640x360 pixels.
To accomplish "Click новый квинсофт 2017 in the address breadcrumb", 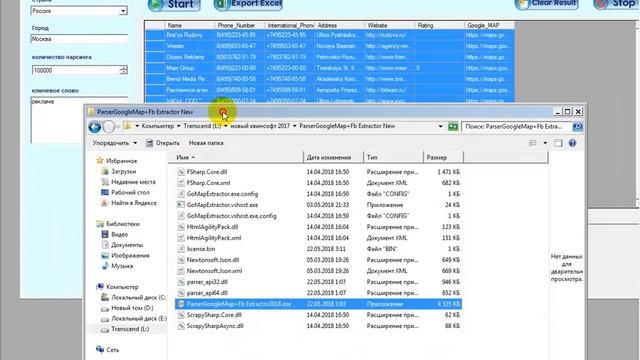I will pyautogui.click(x=260, y=126).
